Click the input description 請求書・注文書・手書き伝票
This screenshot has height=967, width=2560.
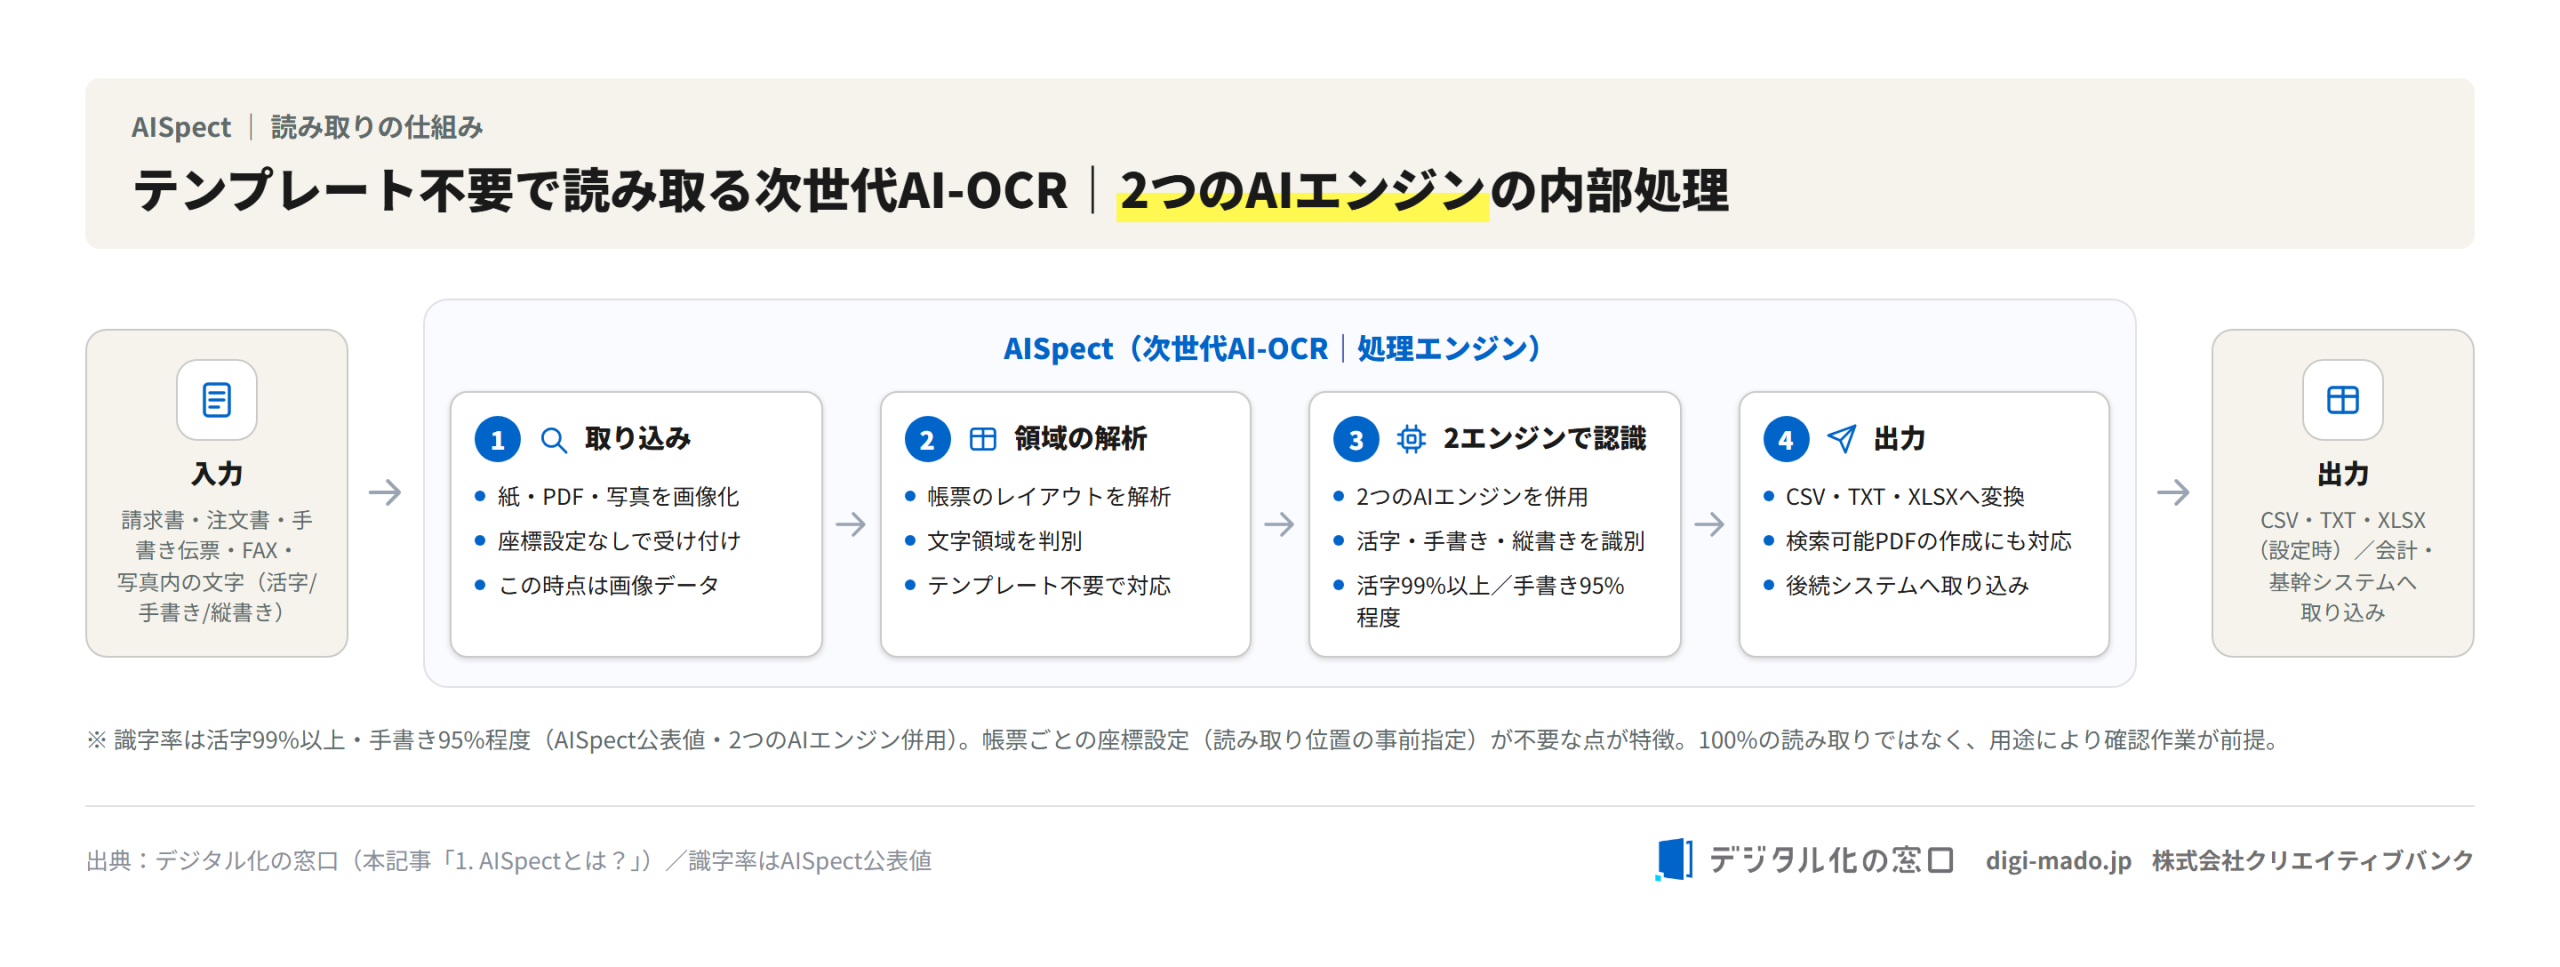point(216,566)
